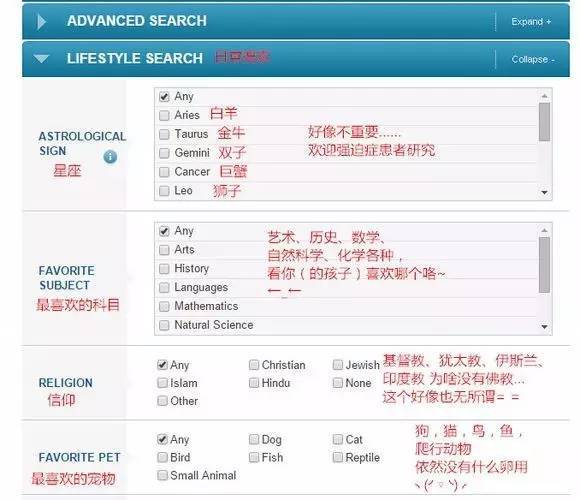Check the Aries checkbox

click(164, 115)
